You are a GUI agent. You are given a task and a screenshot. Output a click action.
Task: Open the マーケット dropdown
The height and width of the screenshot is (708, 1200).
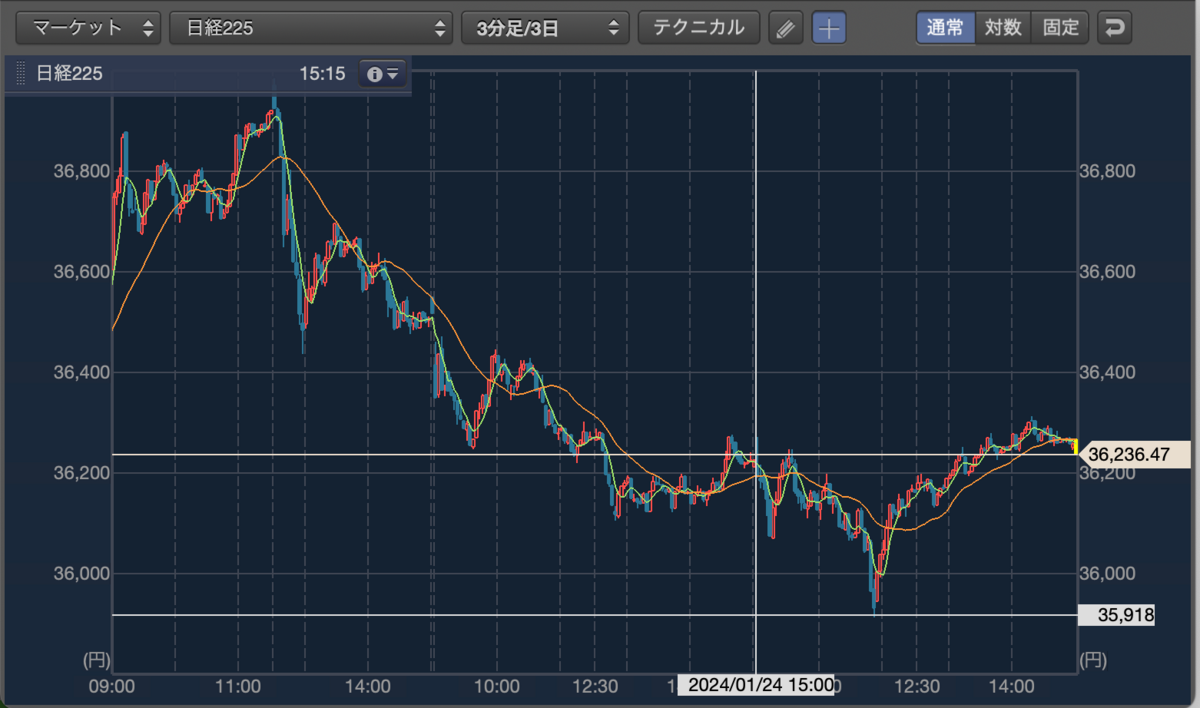tap(89, 27)
